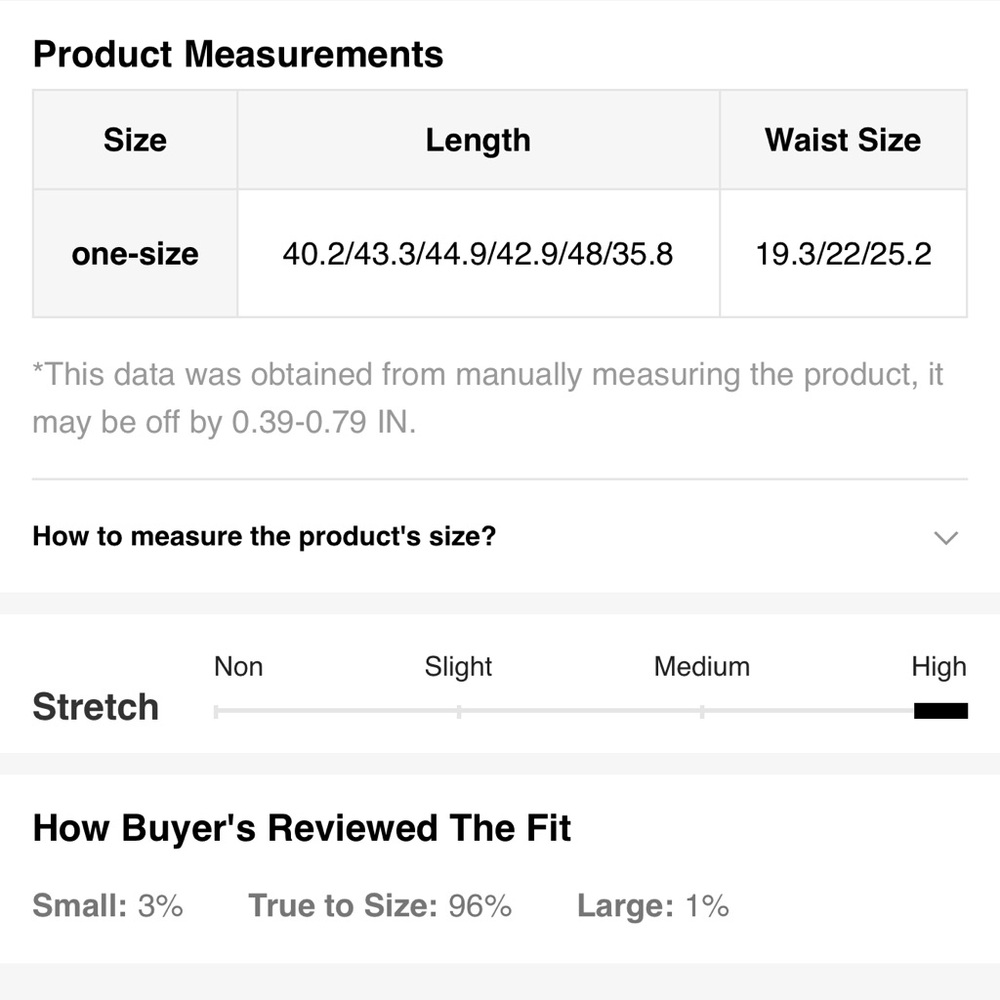This screenshot has height=1000, width=1000.
Task: Click the Waist Size column header
Action: [842, 140]
